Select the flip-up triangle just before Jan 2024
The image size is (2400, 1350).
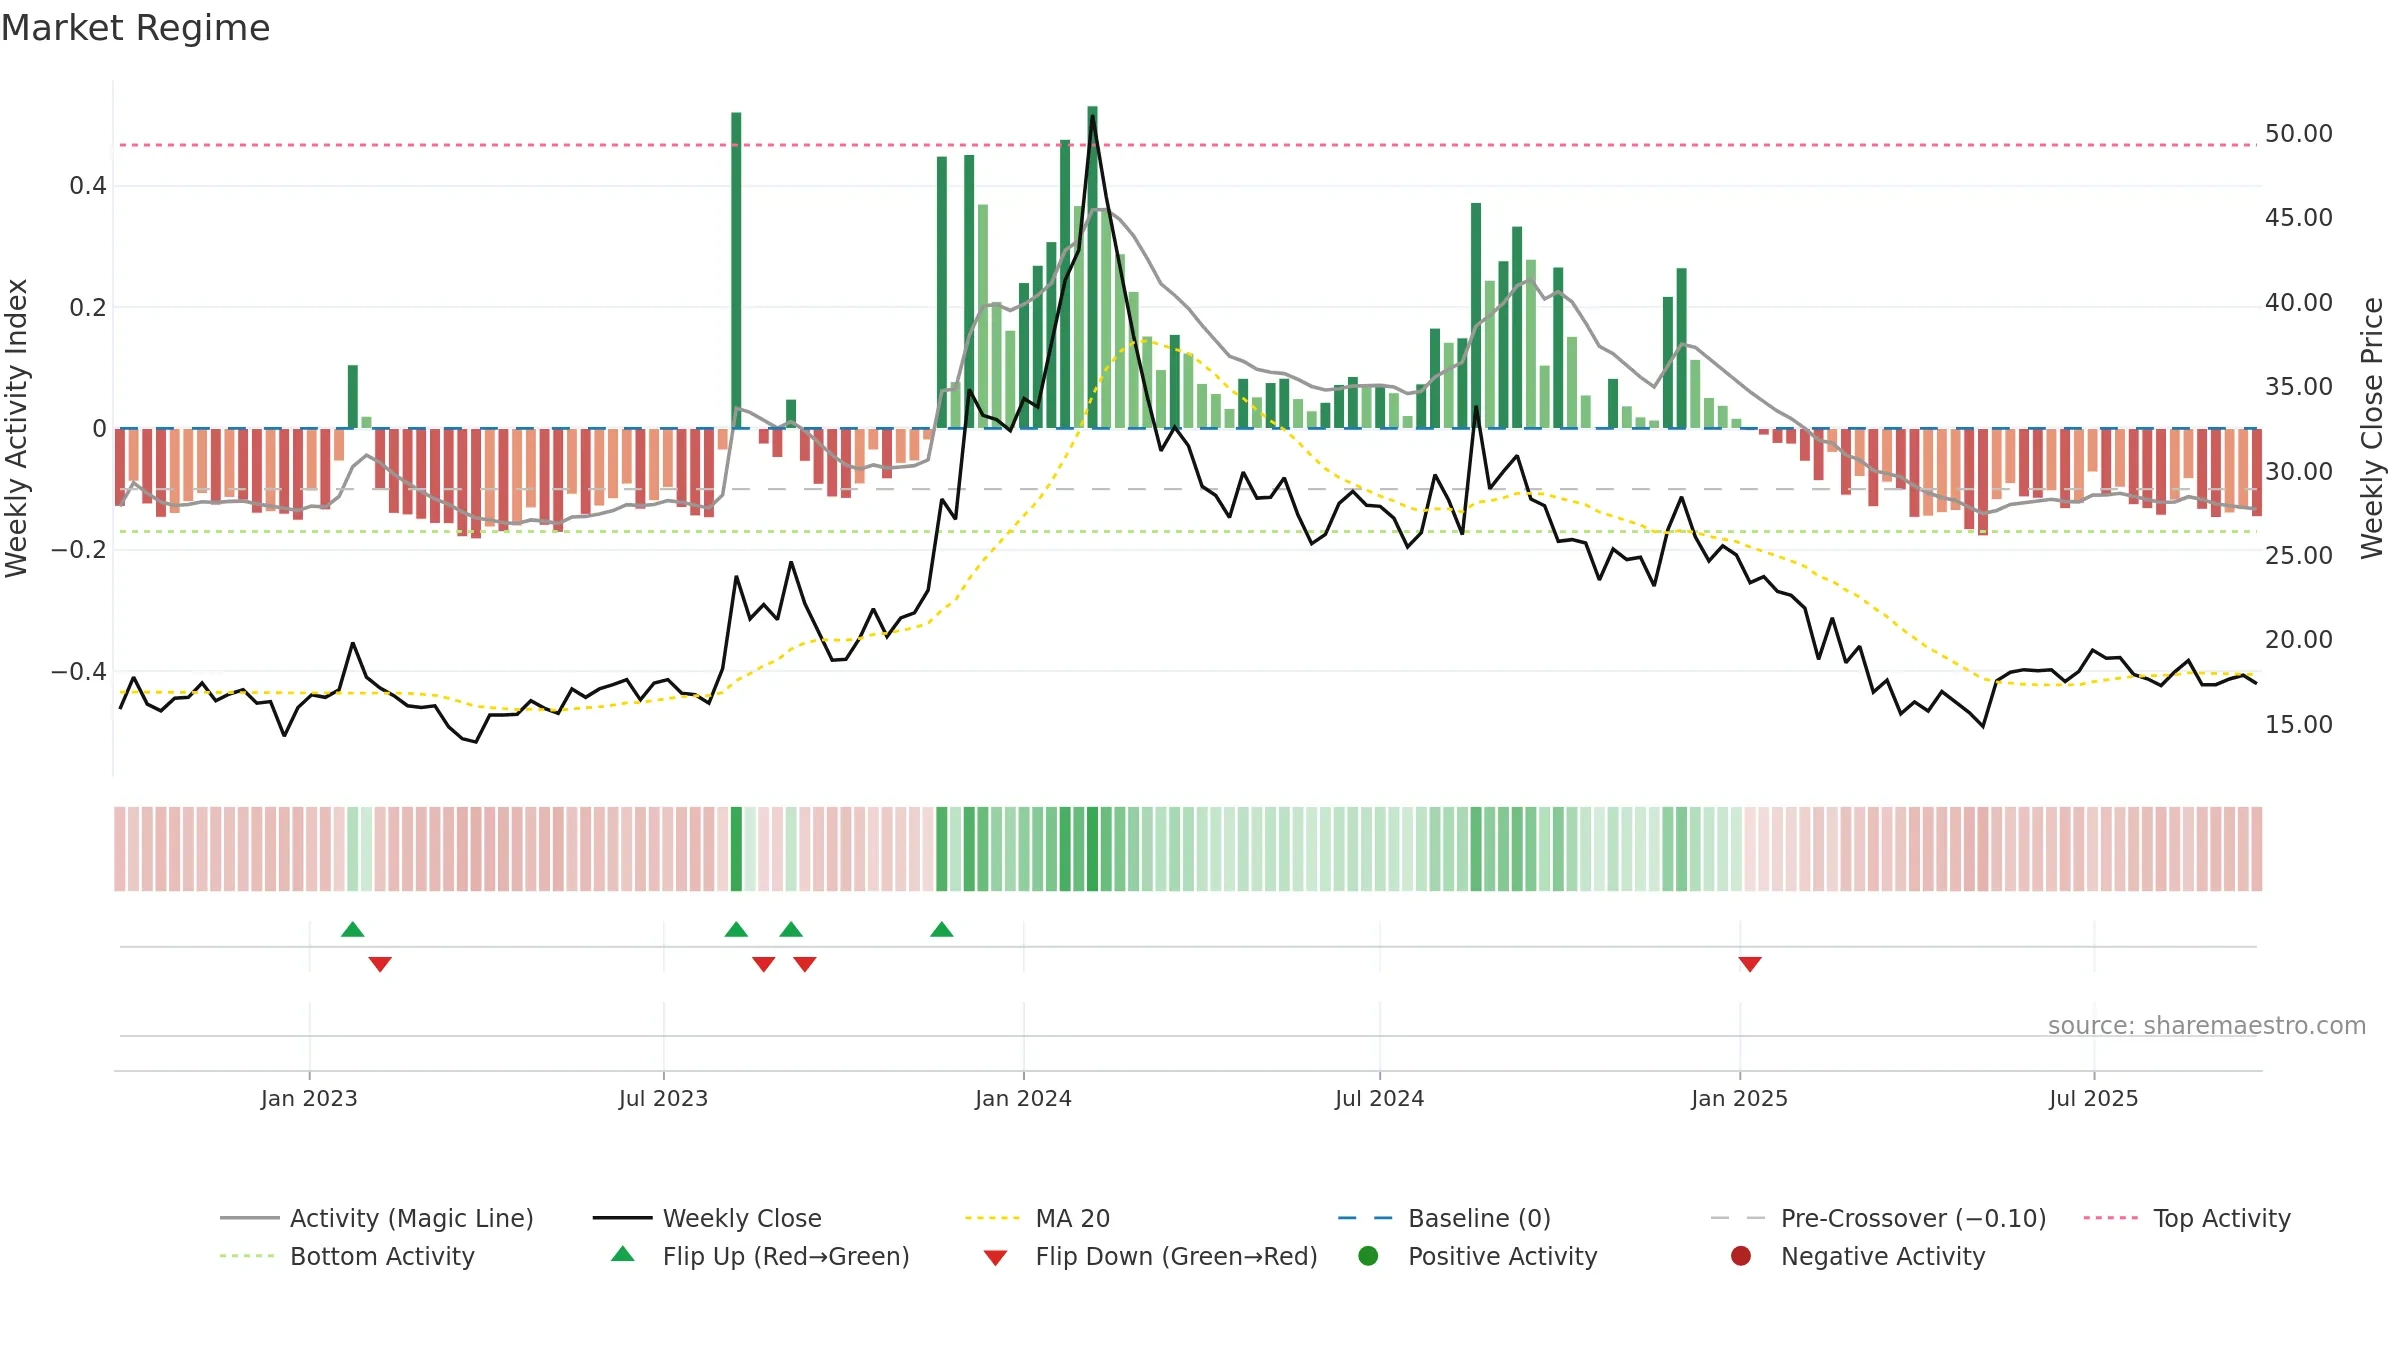click(942, 929)
